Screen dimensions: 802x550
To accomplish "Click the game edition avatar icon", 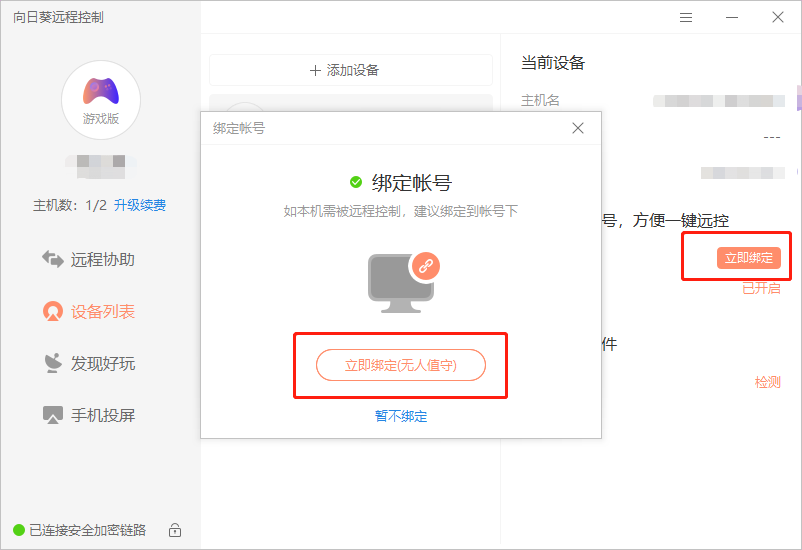I will [x=101, y=100].
